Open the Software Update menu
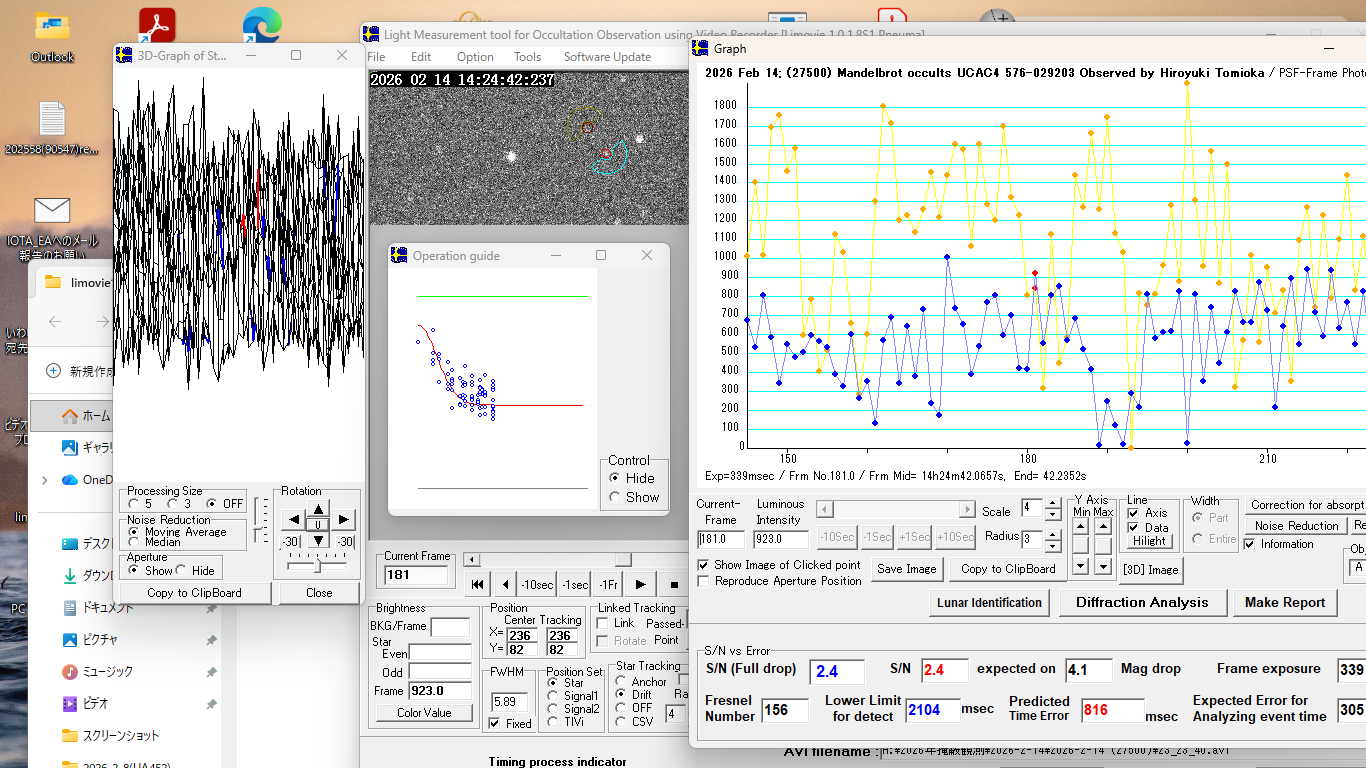The width and height of the screenshot is (1366, 768). tap(607, 57)
